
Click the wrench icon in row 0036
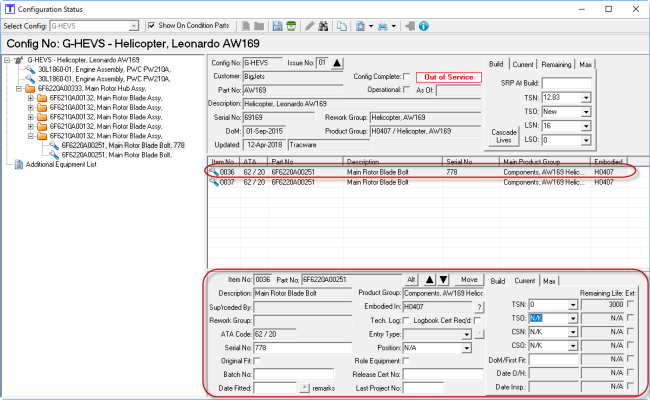pos(214,172)
